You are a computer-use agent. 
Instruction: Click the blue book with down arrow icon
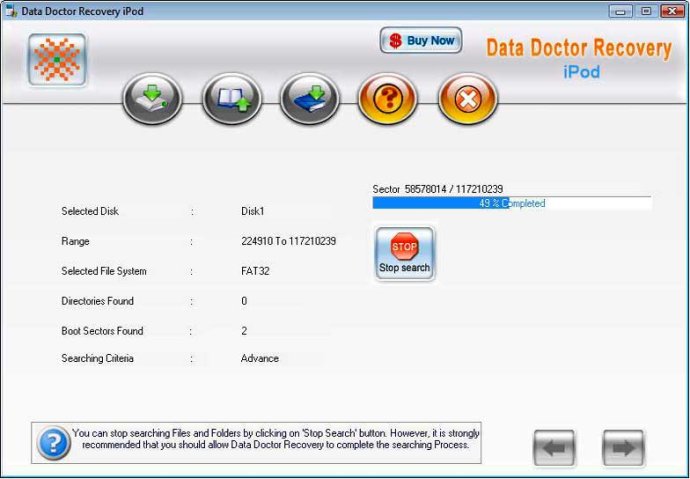309,99
